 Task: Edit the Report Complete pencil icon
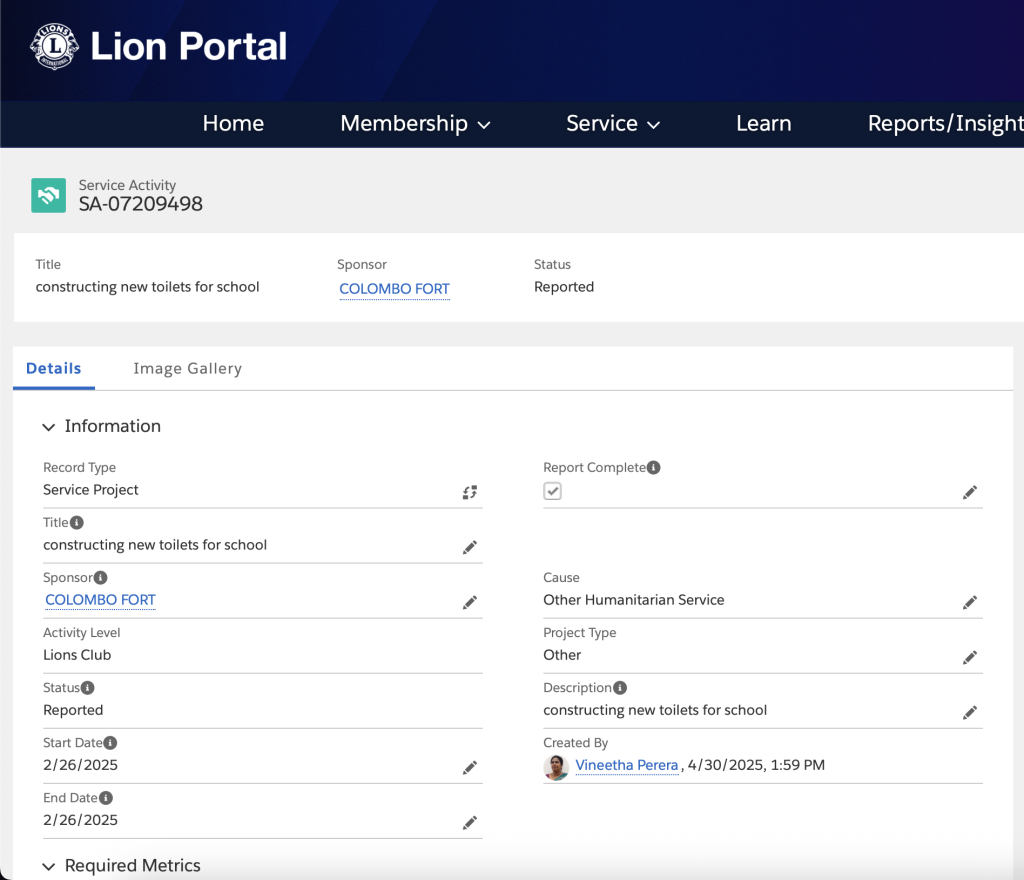pos(970,492)
